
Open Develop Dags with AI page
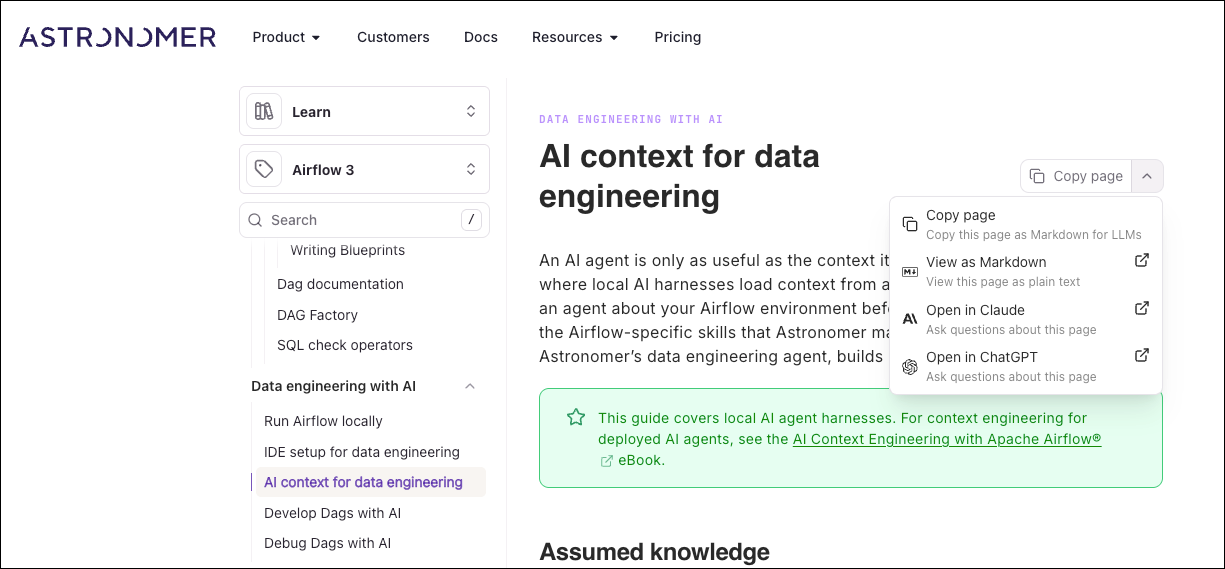click(332, 513)
